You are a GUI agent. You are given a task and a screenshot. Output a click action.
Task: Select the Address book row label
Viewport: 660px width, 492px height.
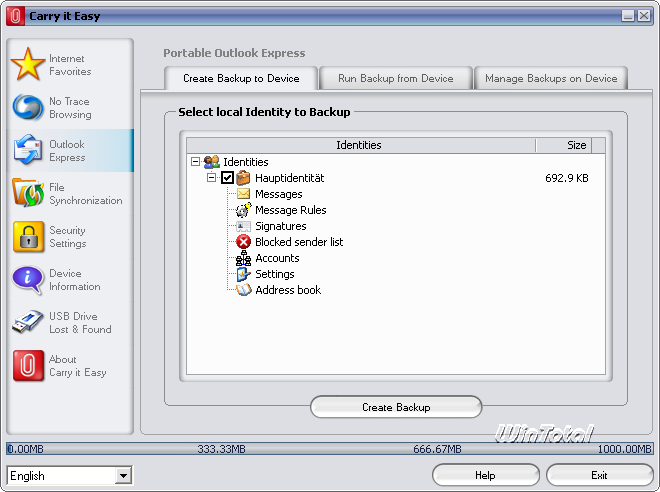pyautogui.click(x=288, y=290)
